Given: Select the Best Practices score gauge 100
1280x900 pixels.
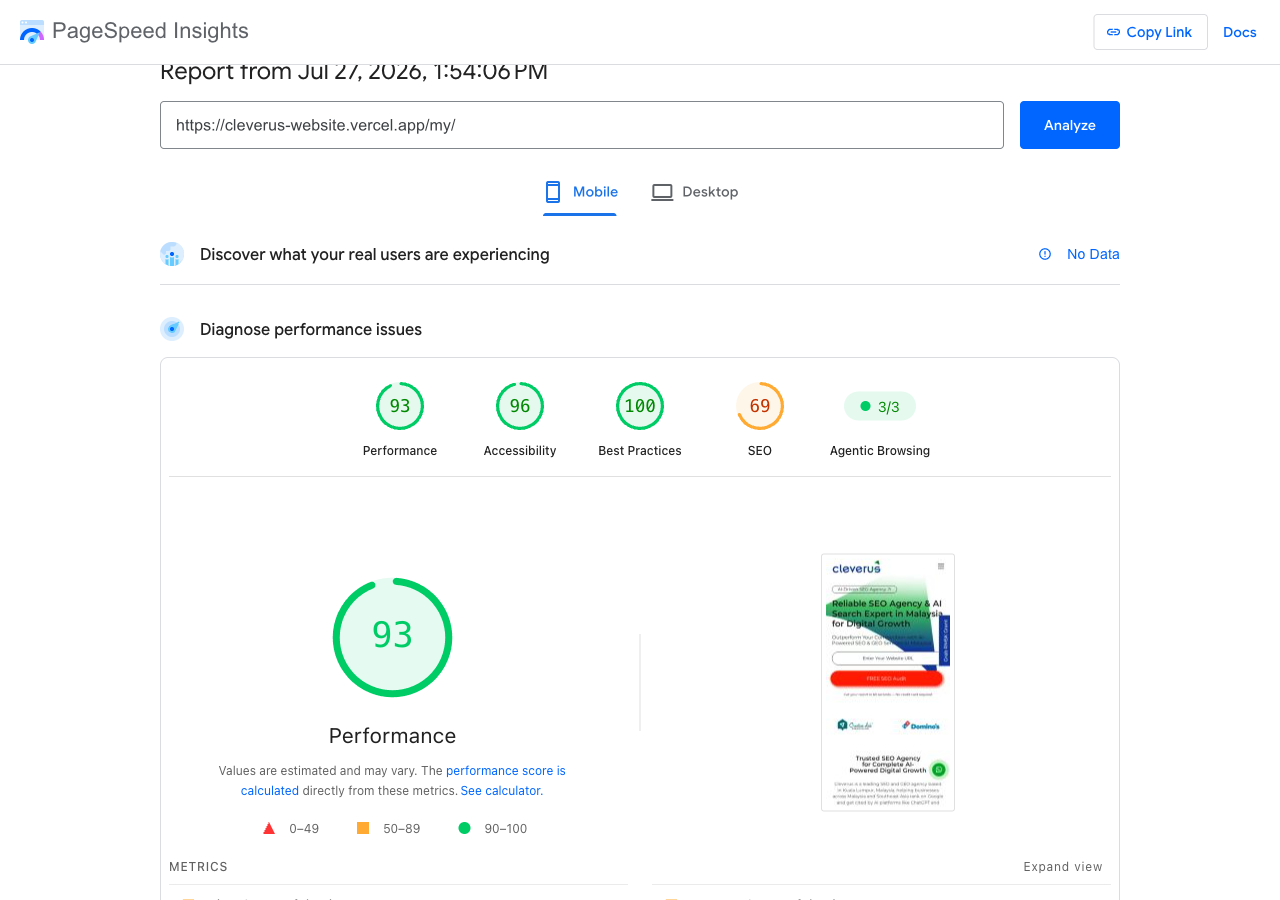Looking at the screenshot, I should tap(640, 406).
